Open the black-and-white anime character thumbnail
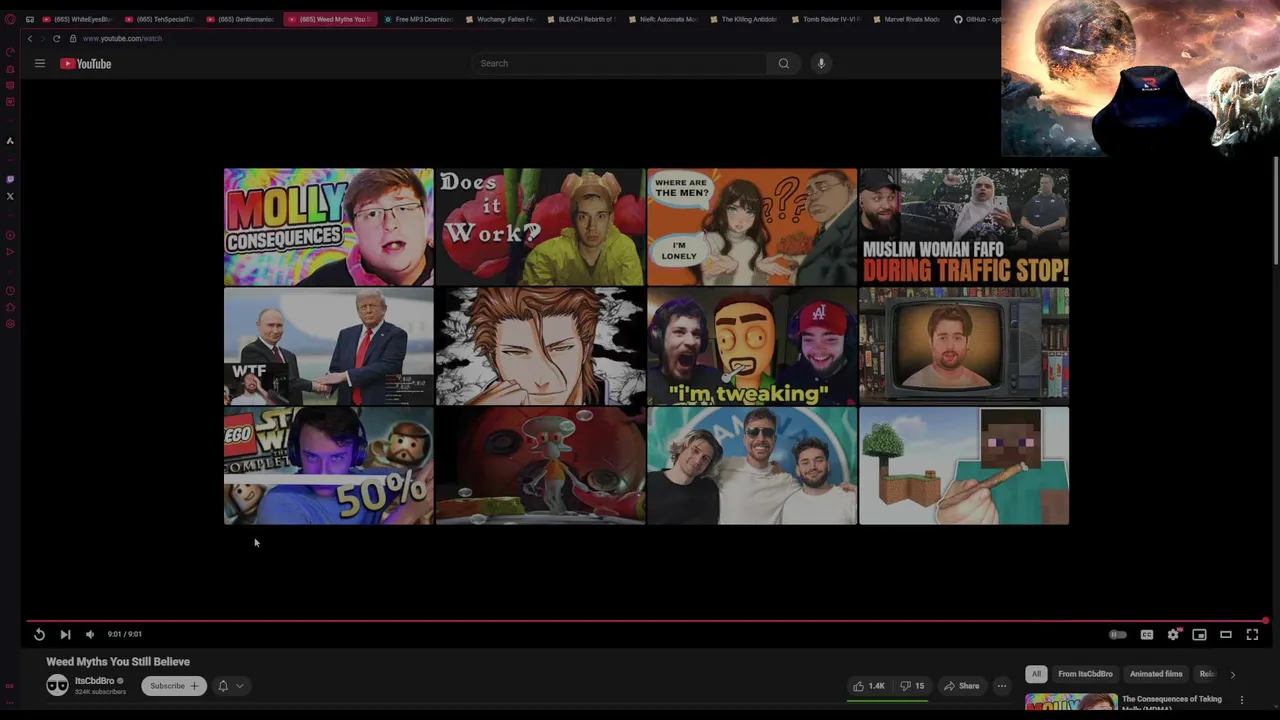The width and height of the screenshot is (1280, 720). (x=540, y=346)
